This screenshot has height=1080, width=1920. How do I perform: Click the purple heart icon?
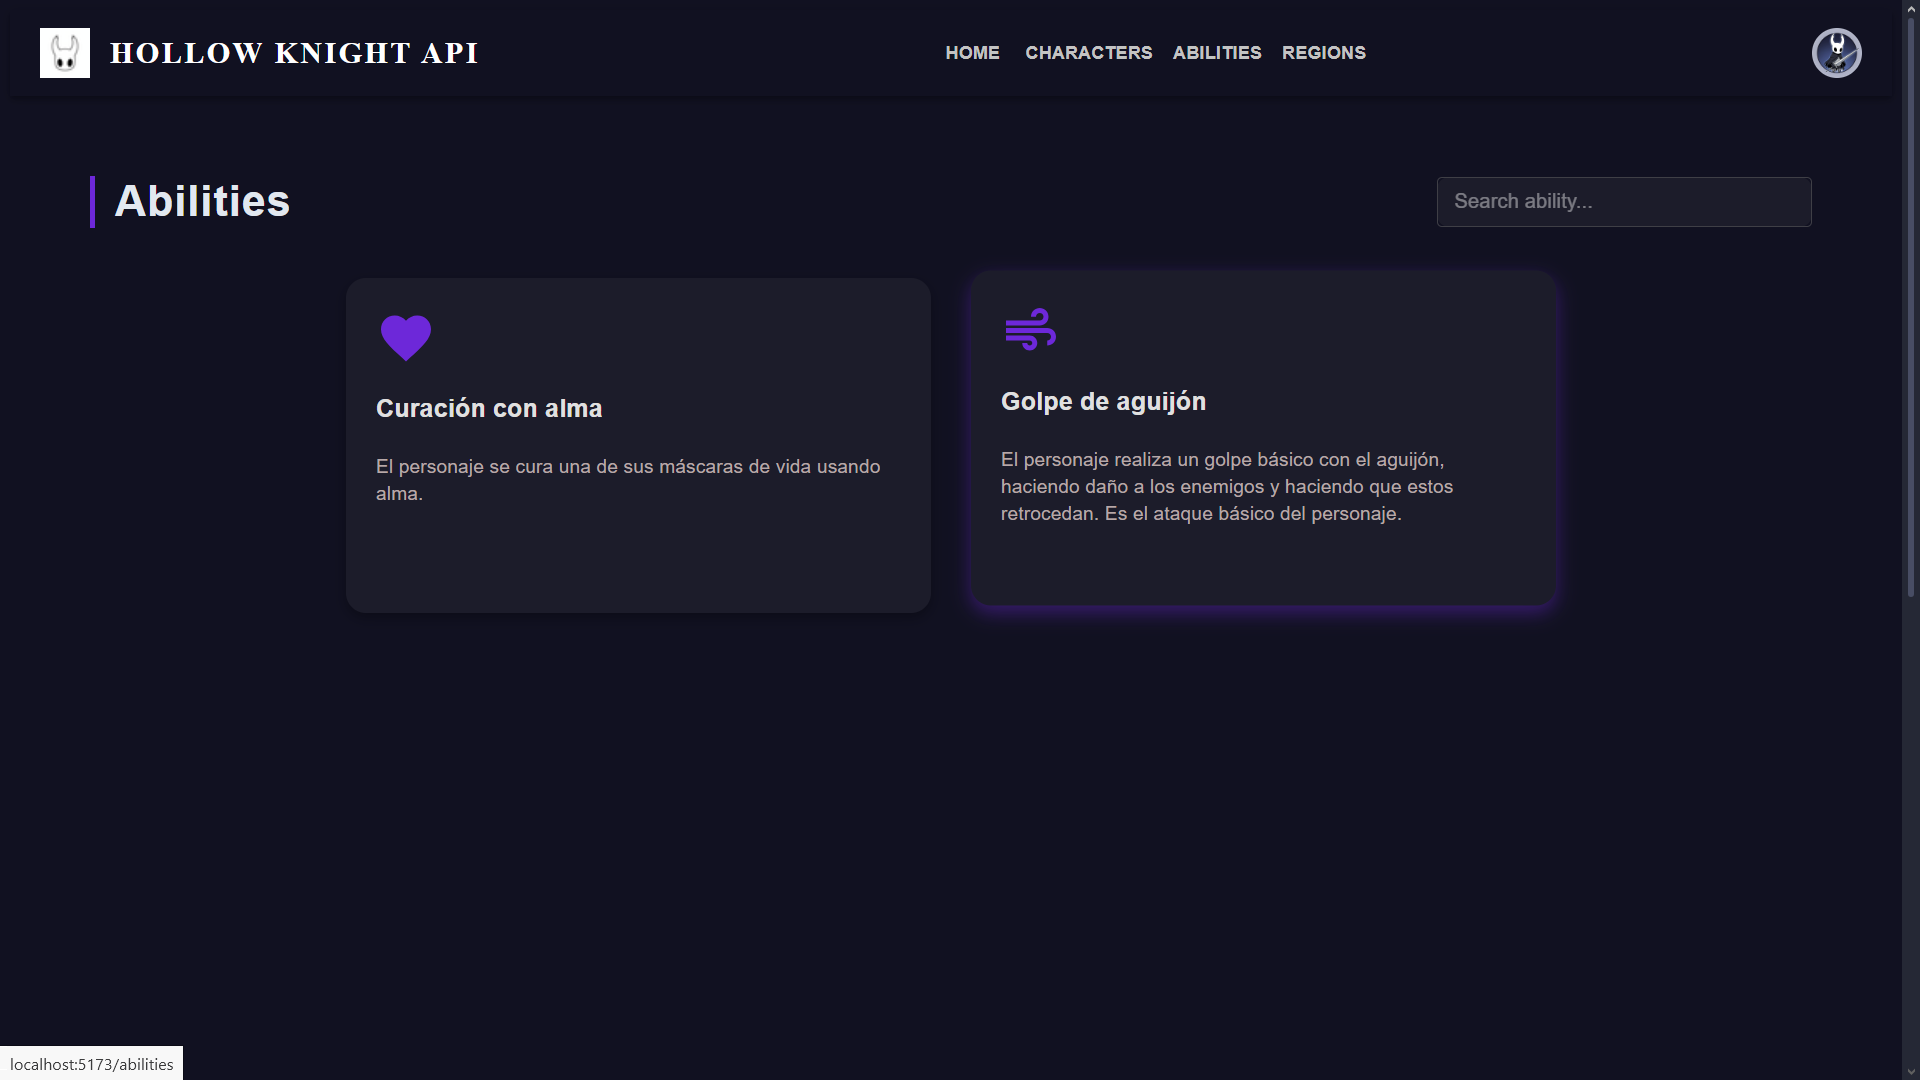(405, 337)
